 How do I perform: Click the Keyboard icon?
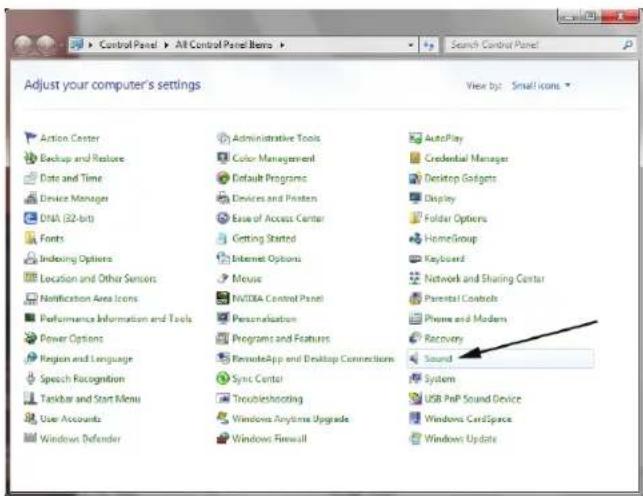(415, 258)
